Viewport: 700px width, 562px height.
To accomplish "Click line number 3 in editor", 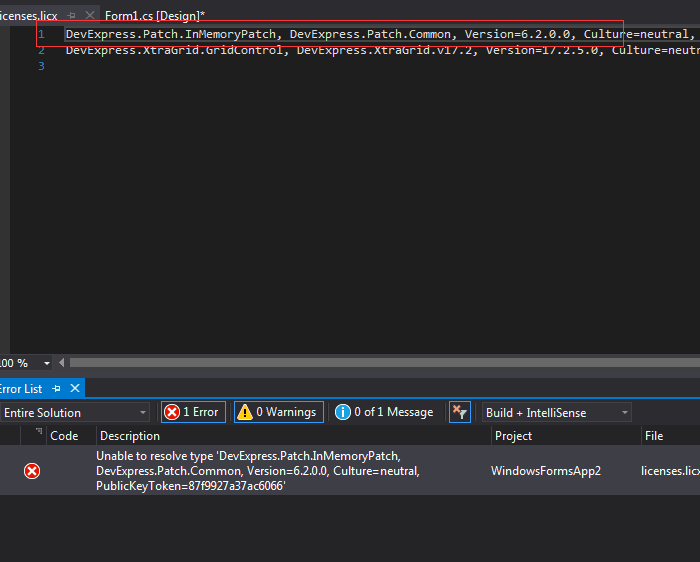I will 42,66.
